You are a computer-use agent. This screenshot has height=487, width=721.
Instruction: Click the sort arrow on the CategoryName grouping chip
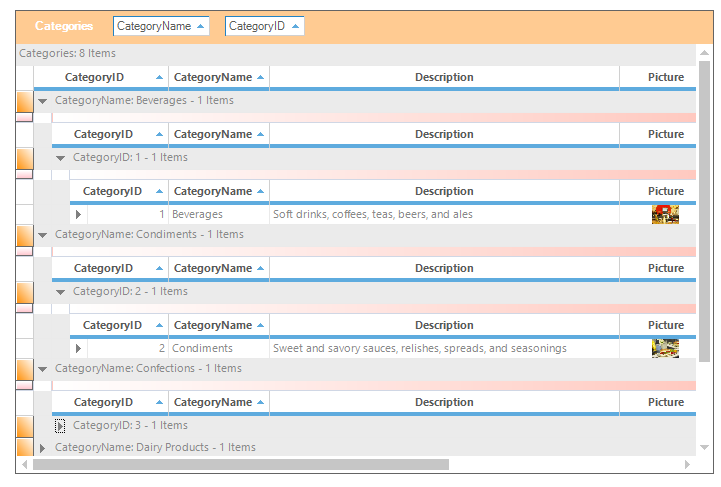pos(200,27)
